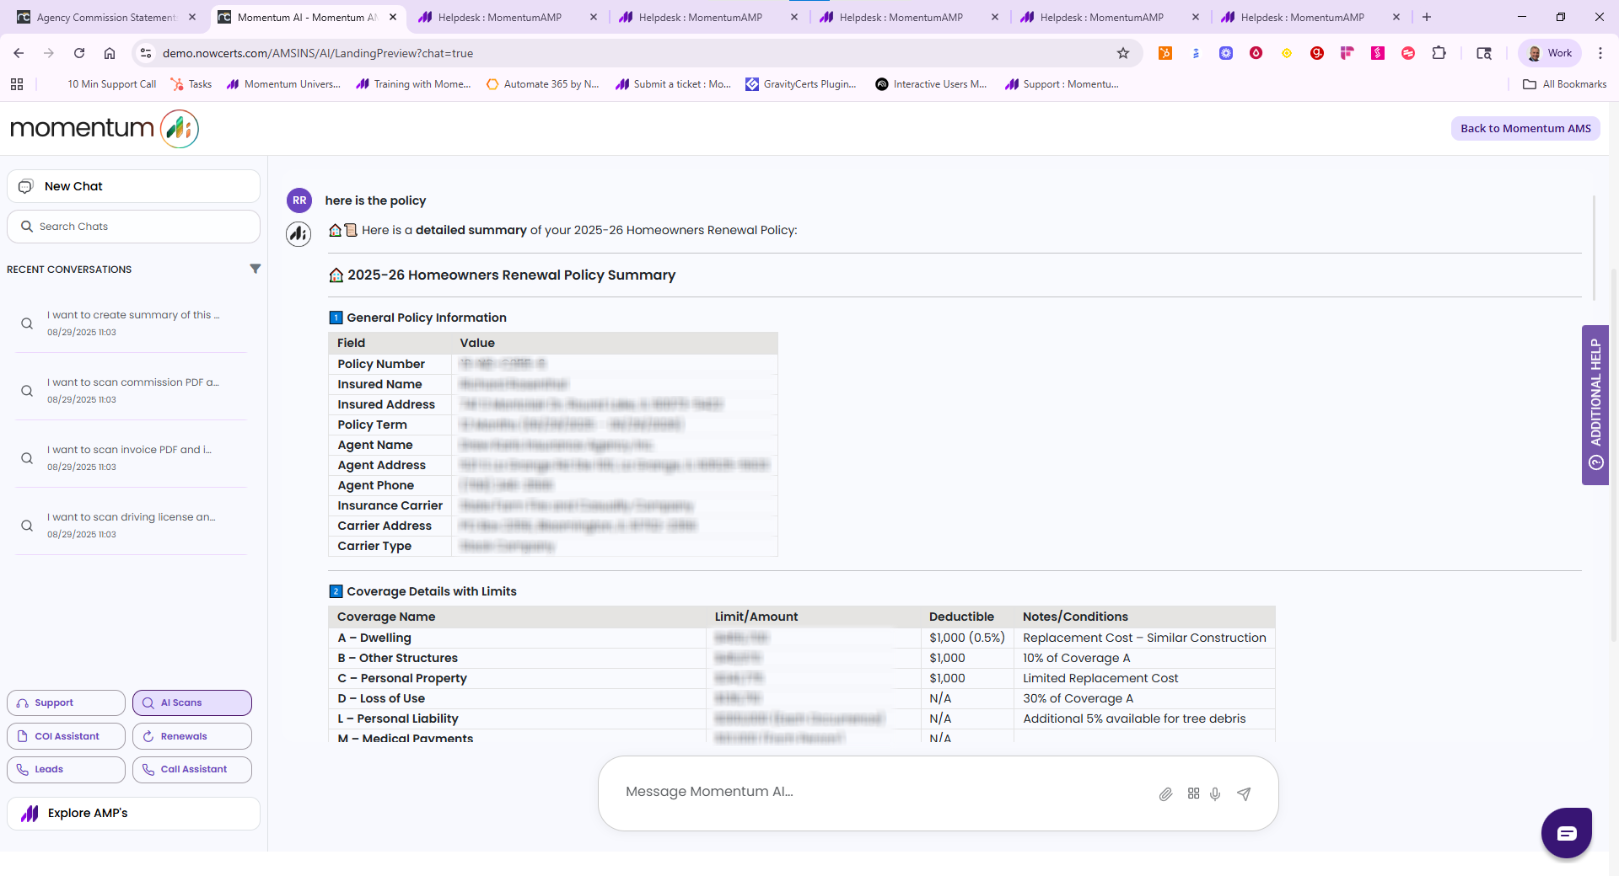Viewport: 1619px width, 876px height.
Task: Go to browser home page
Action: pos(109,53)
